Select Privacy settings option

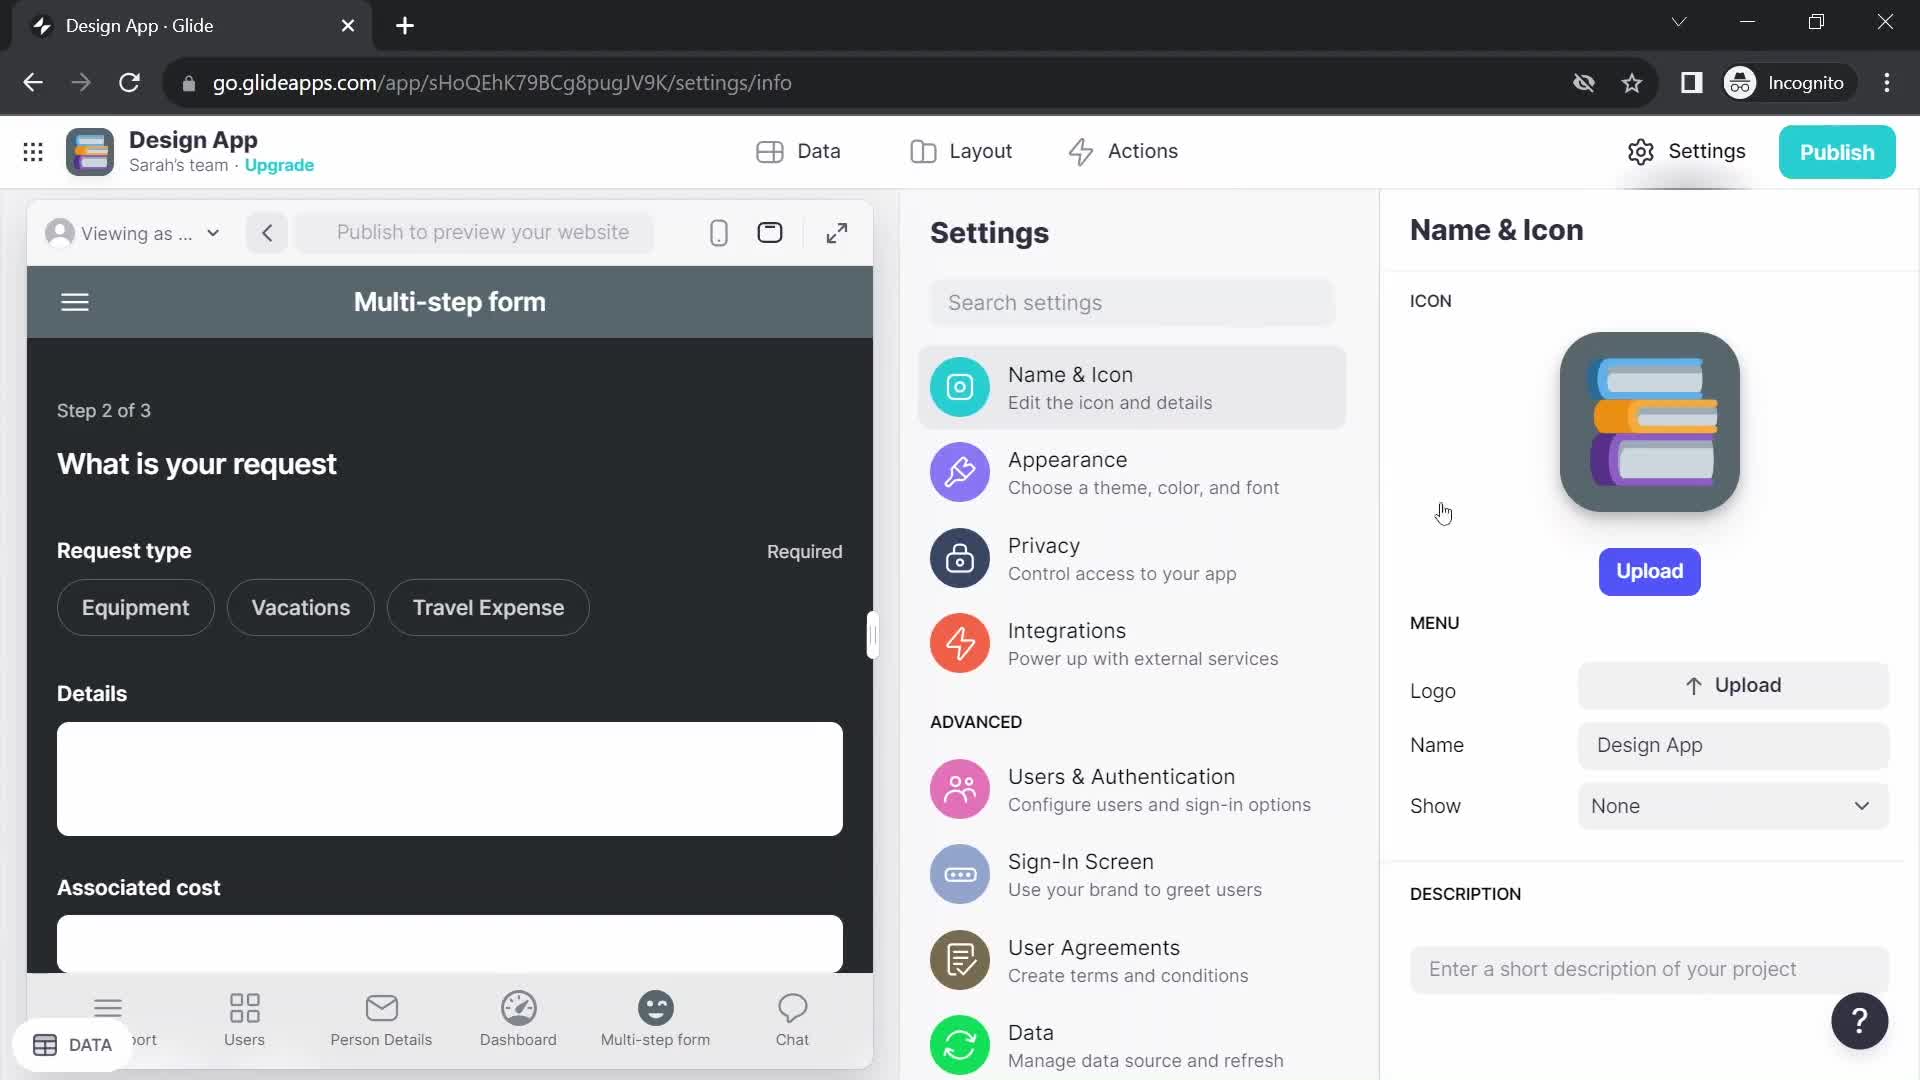coord(1130,558)
